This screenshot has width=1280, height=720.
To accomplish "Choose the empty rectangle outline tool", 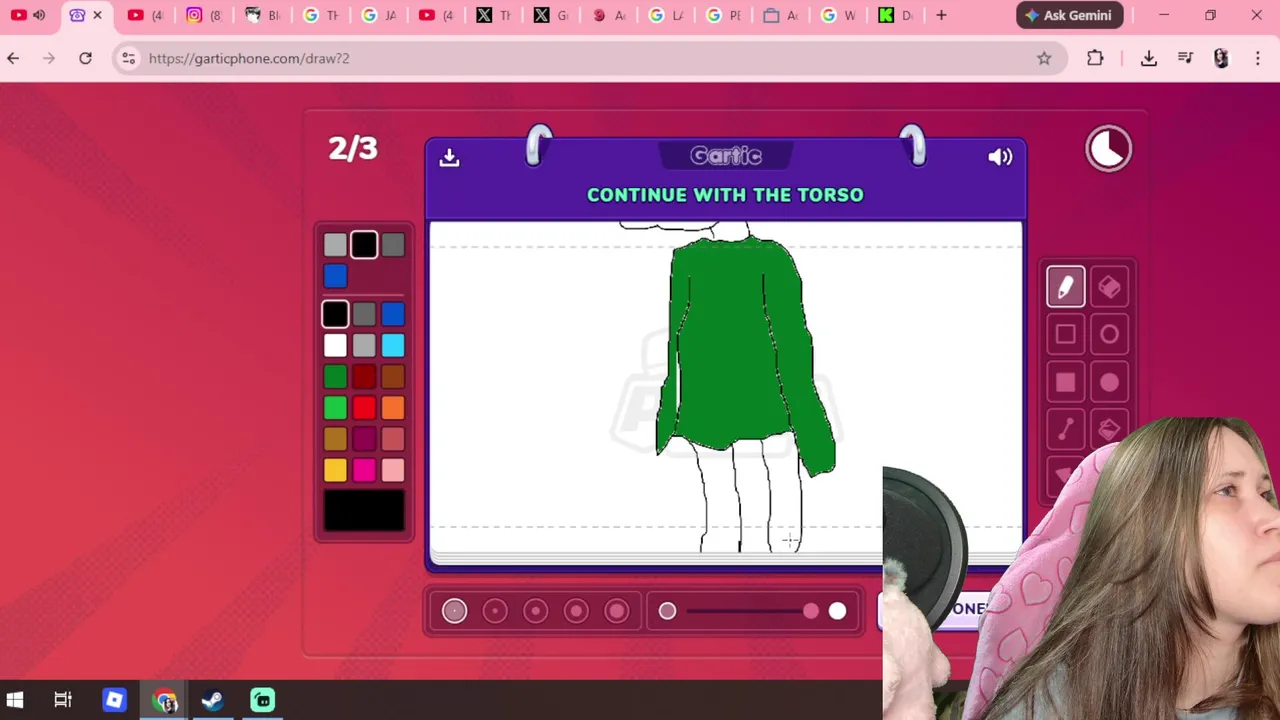I will point(1065,335).
